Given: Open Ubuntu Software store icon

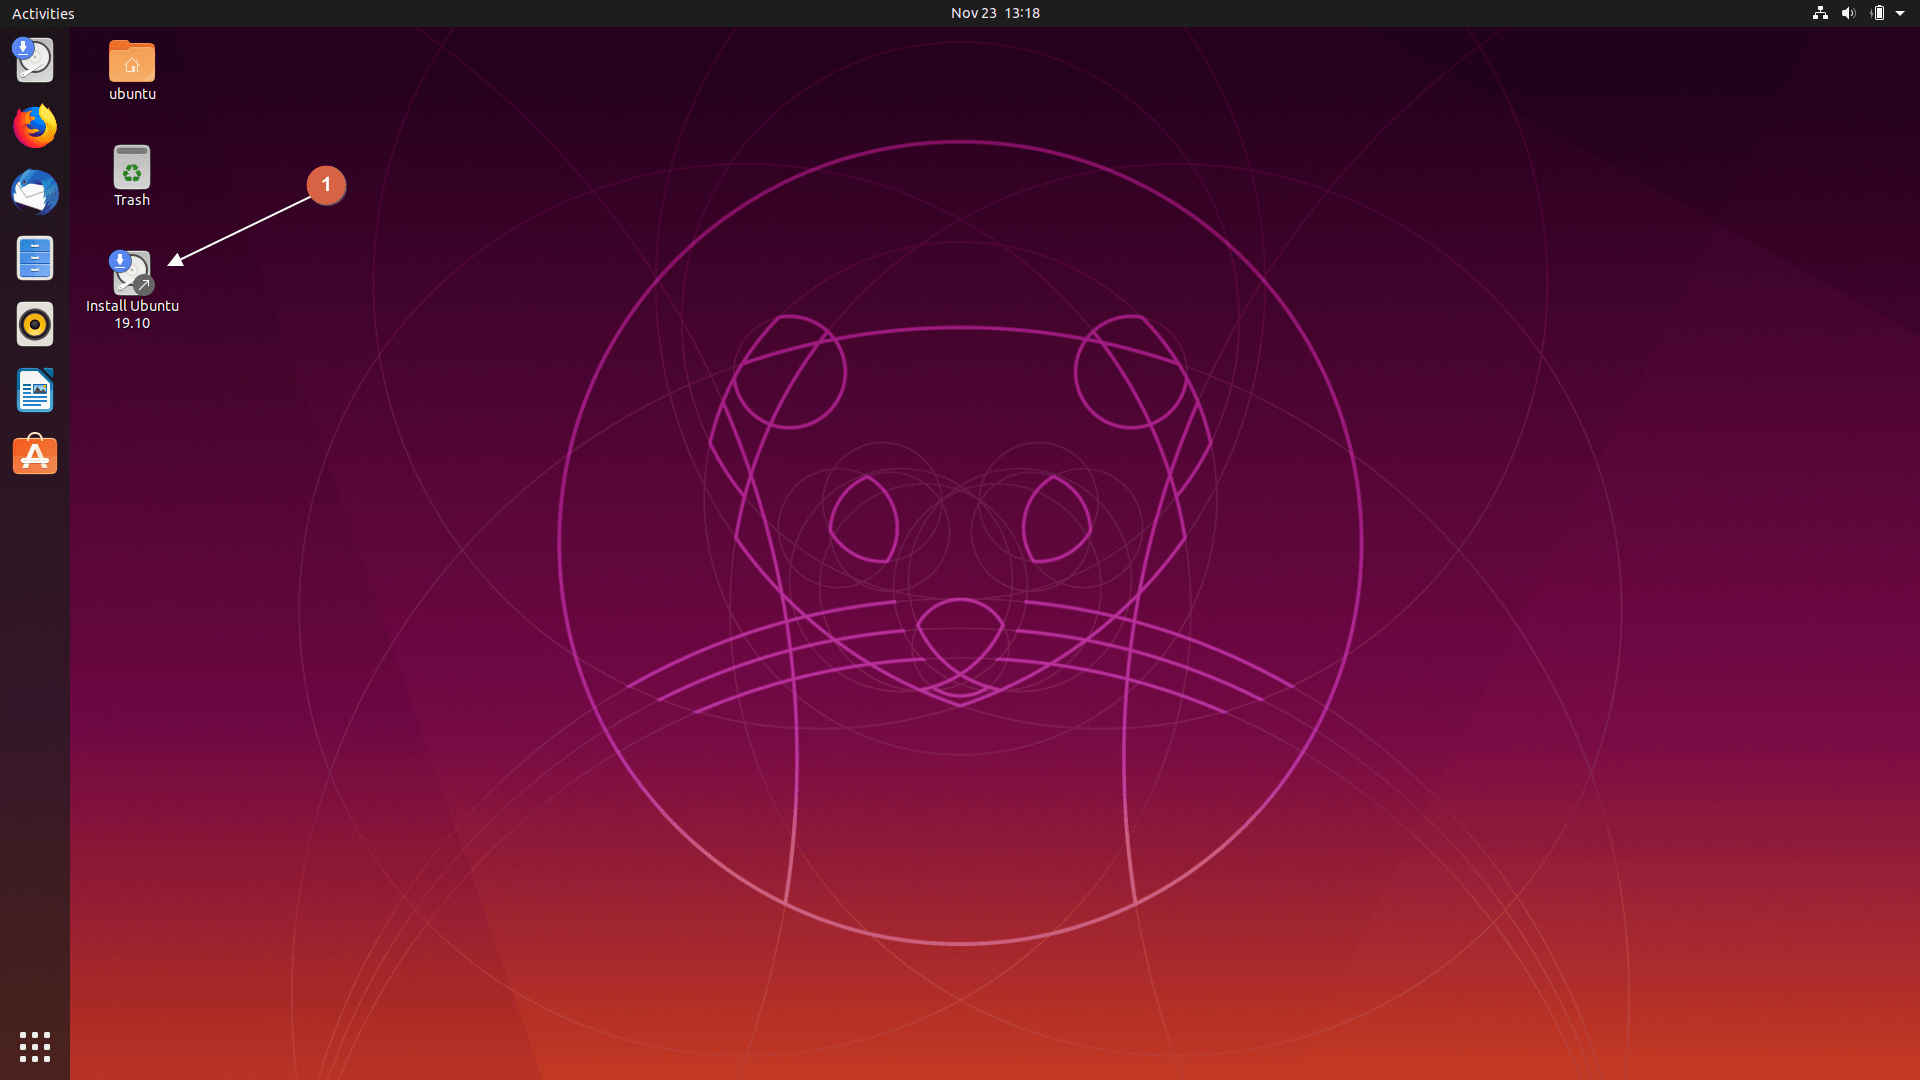Looking at the screenshot, I should 34,456.
